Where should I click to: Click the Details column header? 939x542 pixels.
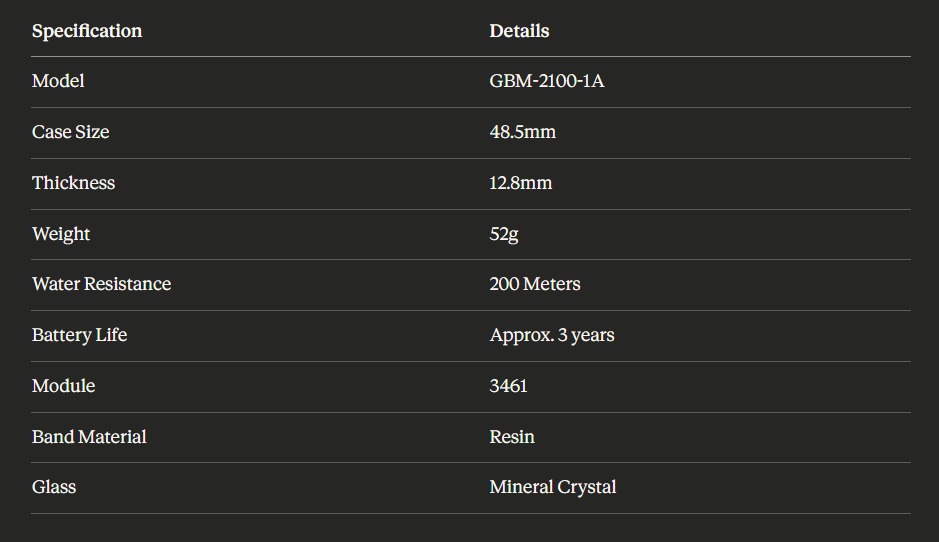[519, 31]
